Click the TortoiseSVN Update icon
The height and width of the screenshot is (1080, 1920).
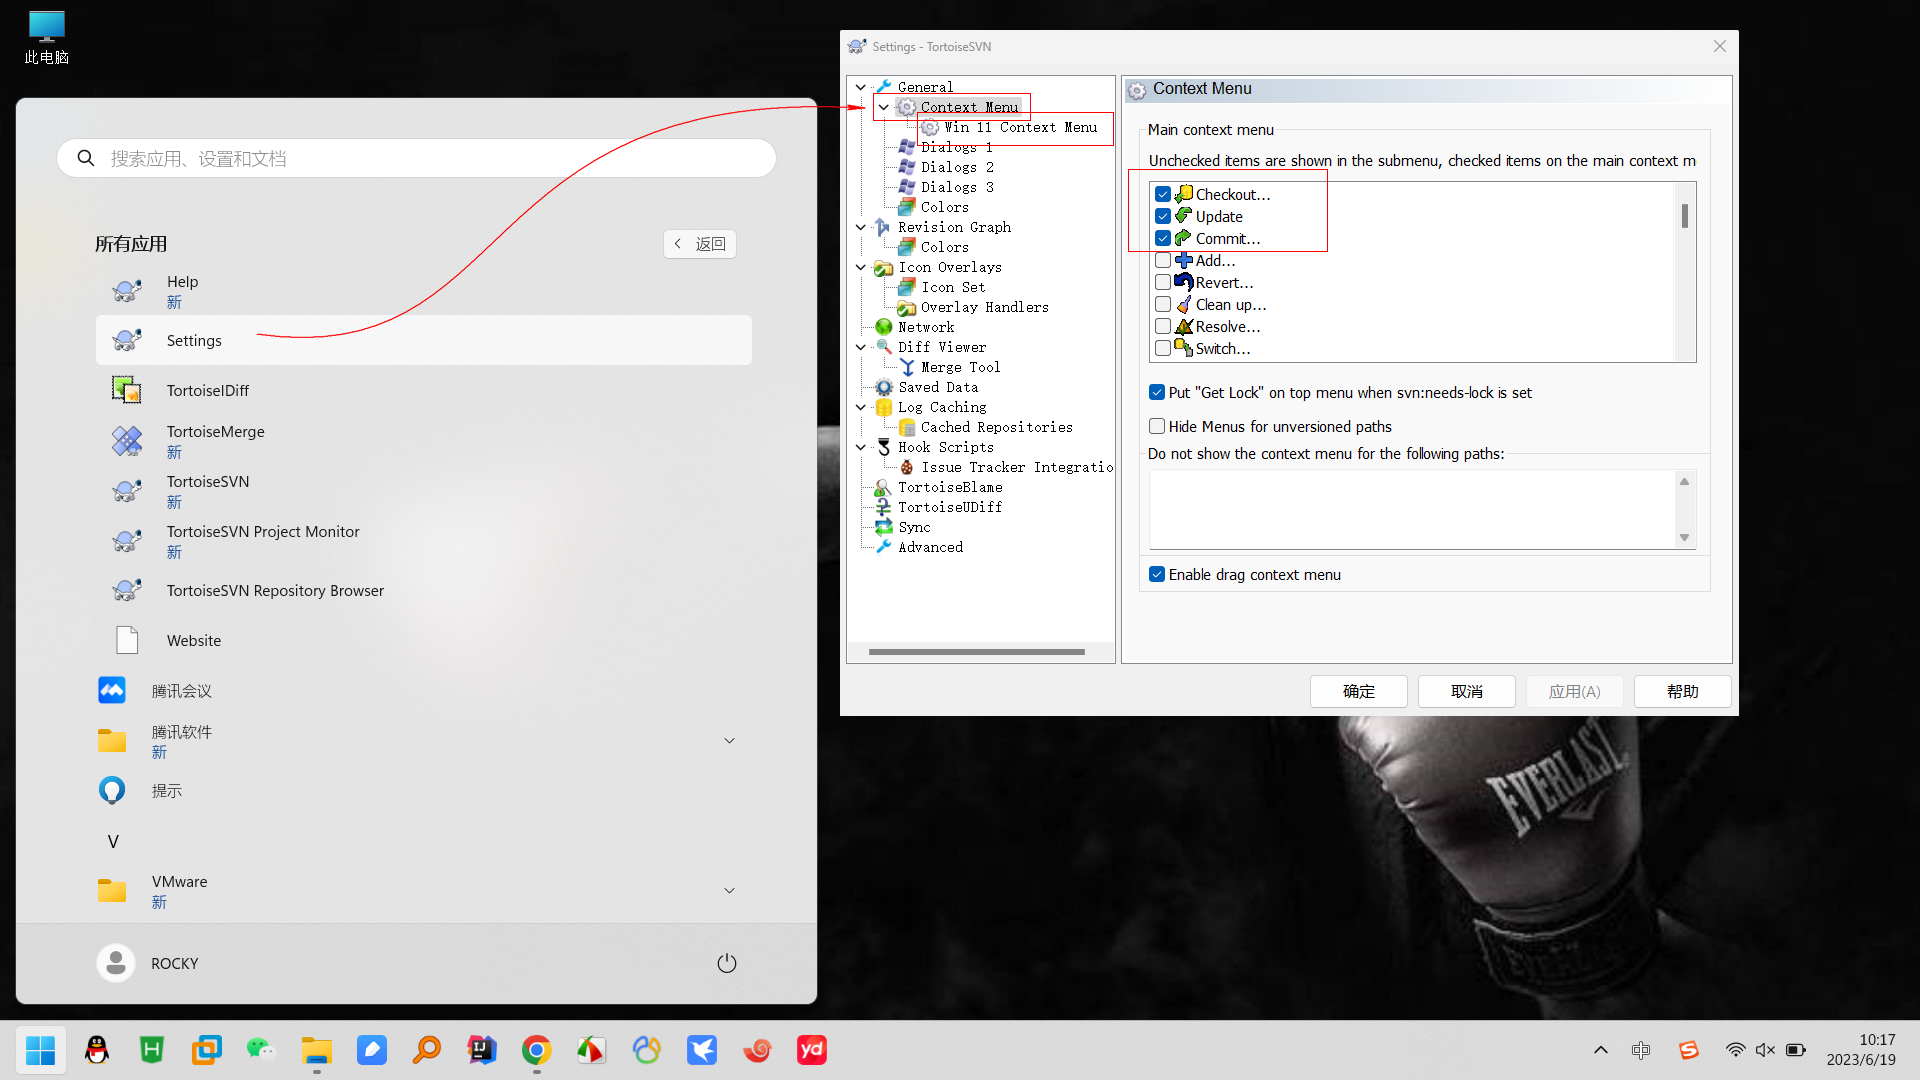pos(1183,215)
